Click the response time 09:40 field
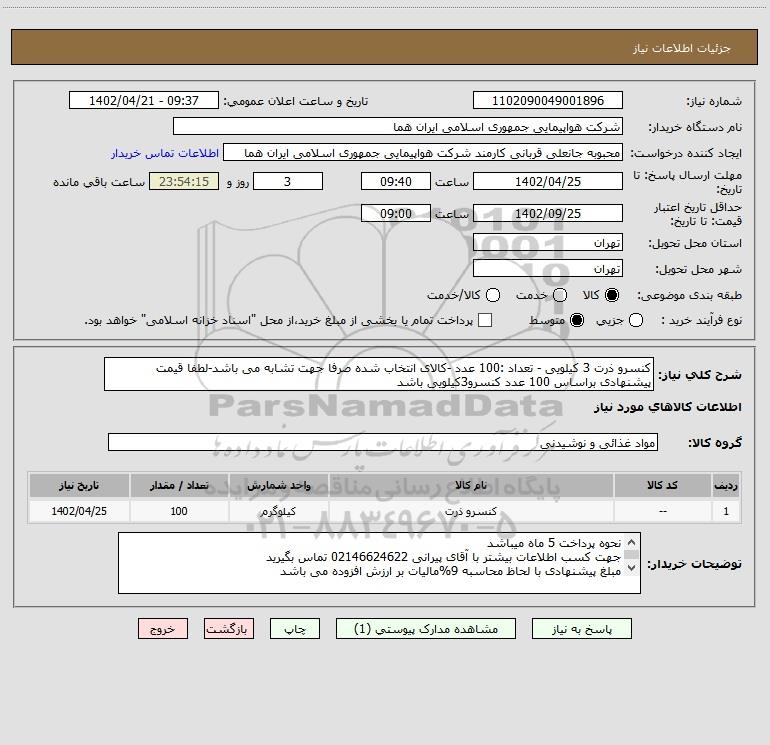This screenshot has height=745, width=770. coord(396,181)
